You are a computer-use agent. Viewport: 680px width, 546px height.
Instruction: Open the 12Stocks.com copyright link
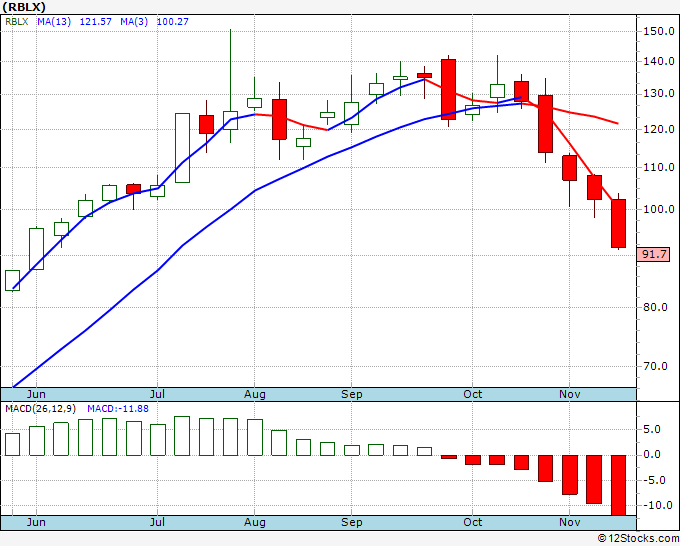tap(638, 539)
